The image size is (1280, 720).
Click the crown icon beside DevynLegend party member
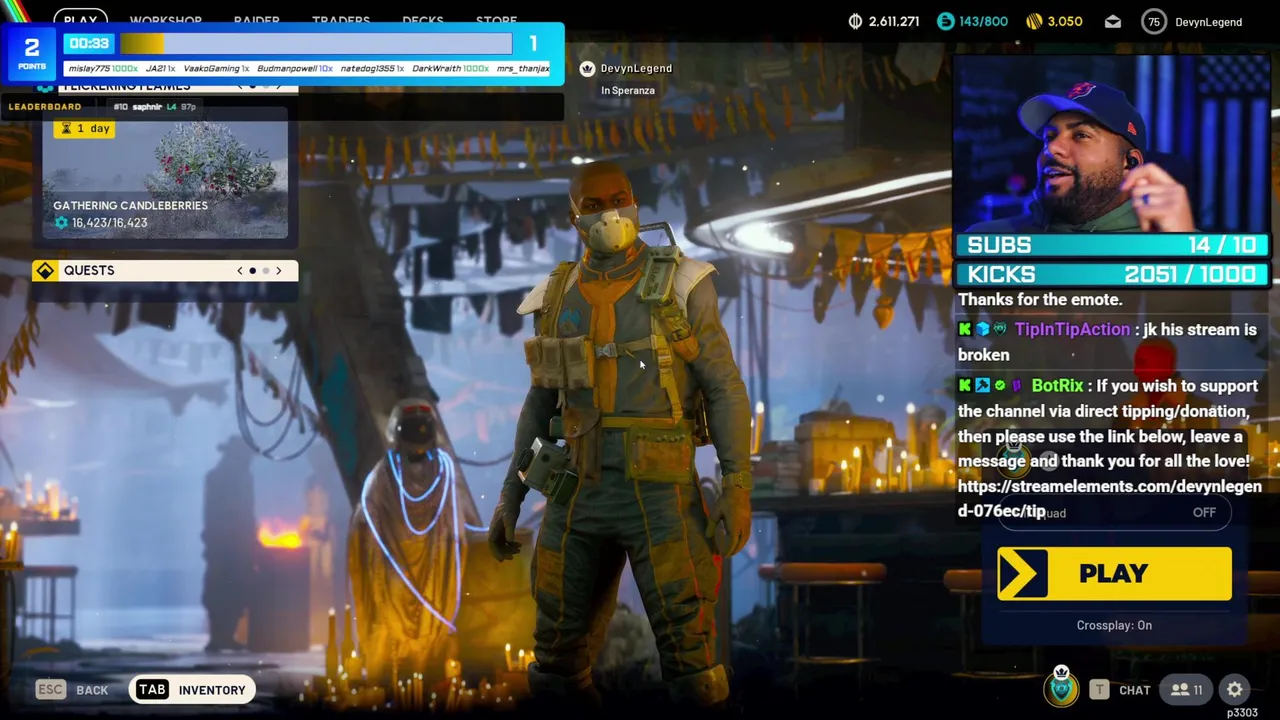(587, 68)
